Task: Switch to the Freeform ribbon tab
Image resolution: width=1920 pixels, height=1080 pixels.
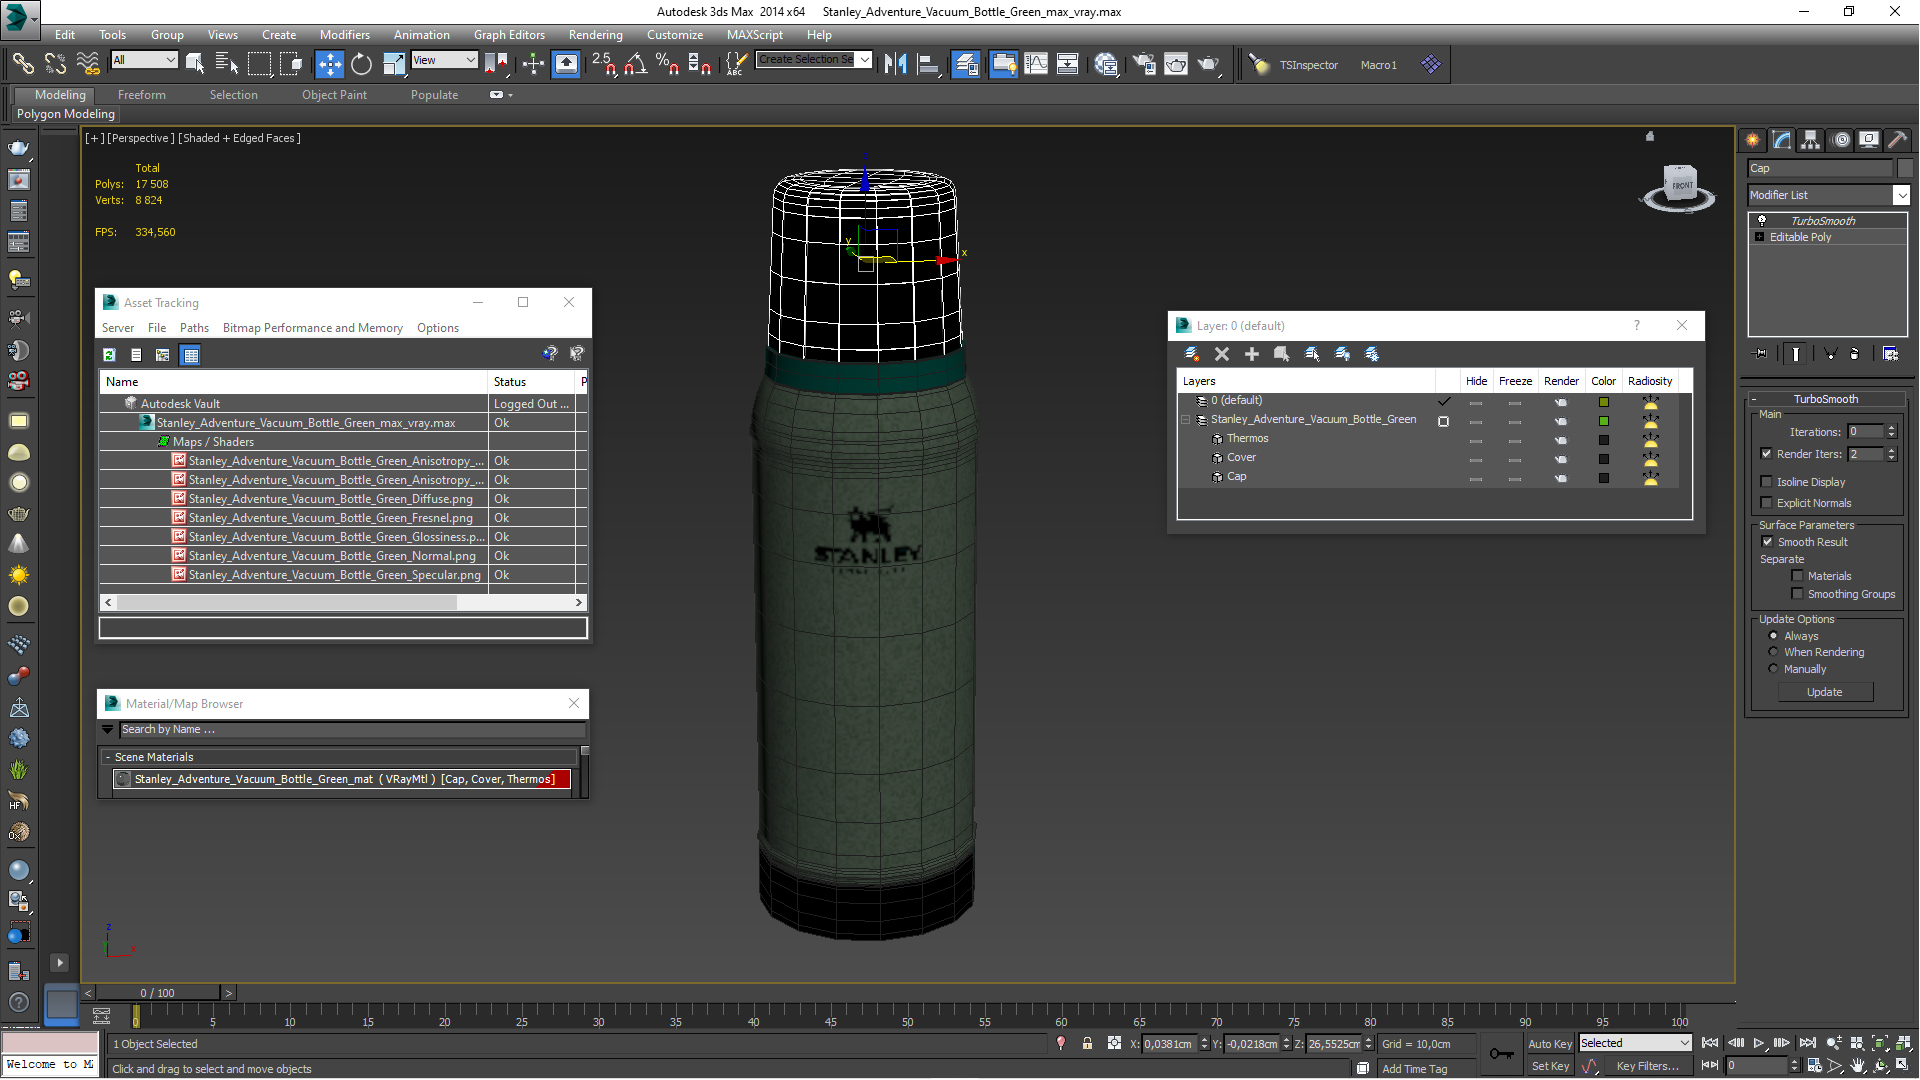Action: pyautogui.click(x=142, y=95)
